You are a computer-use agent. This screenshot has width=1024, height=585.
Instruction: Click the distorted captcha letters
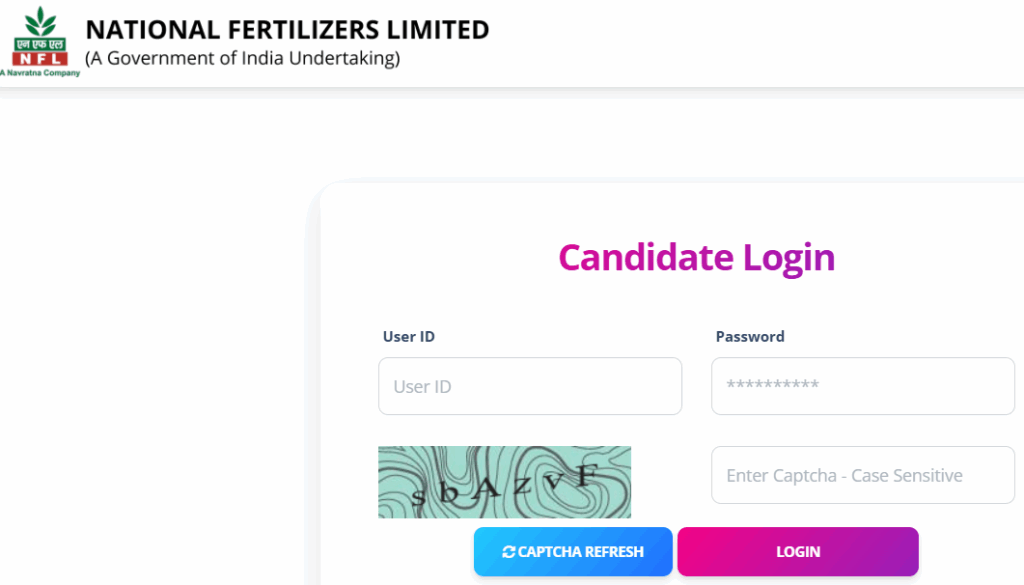tap(505, 488)
